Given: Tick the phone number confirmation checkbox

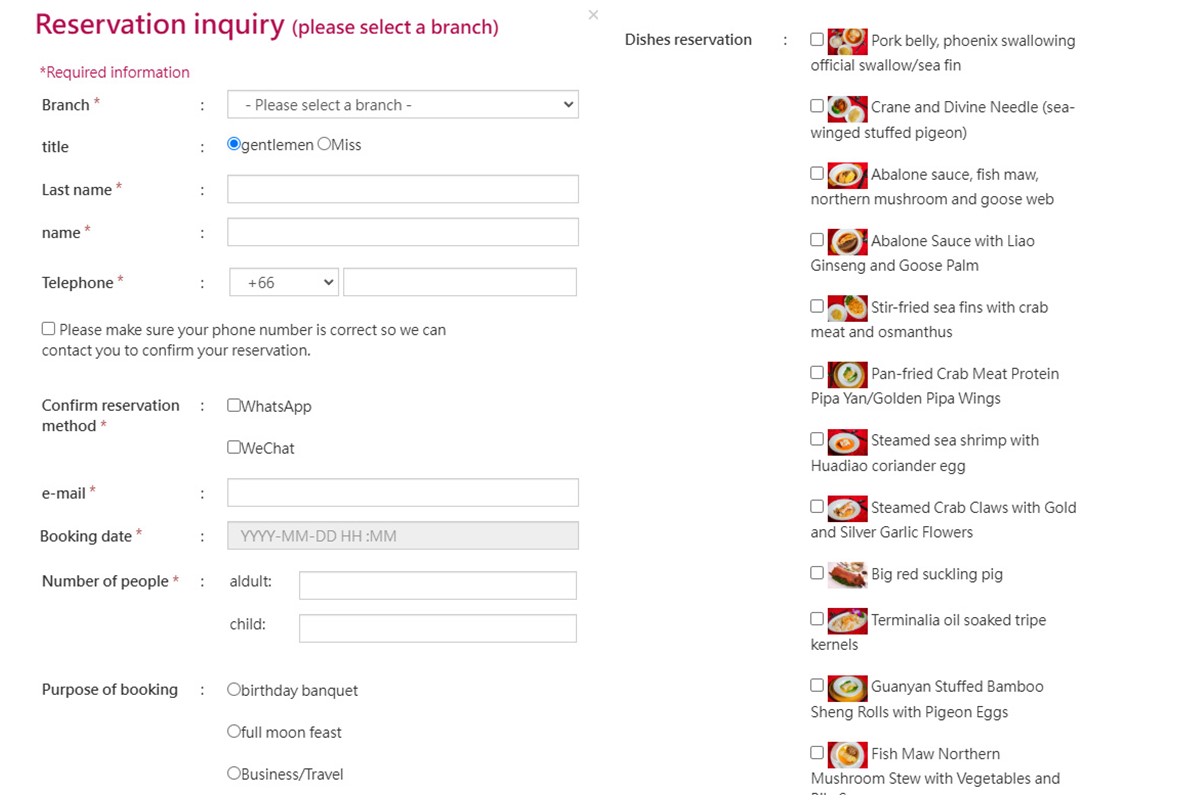Looking at the screenshot, I should point(48,328).
